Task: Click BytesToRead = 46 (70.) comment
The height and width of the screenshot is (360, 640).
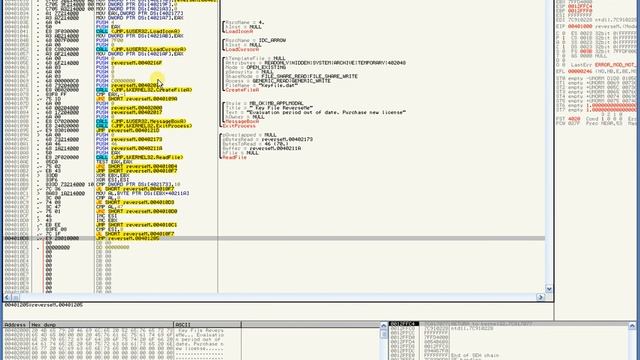Action: 257,144
